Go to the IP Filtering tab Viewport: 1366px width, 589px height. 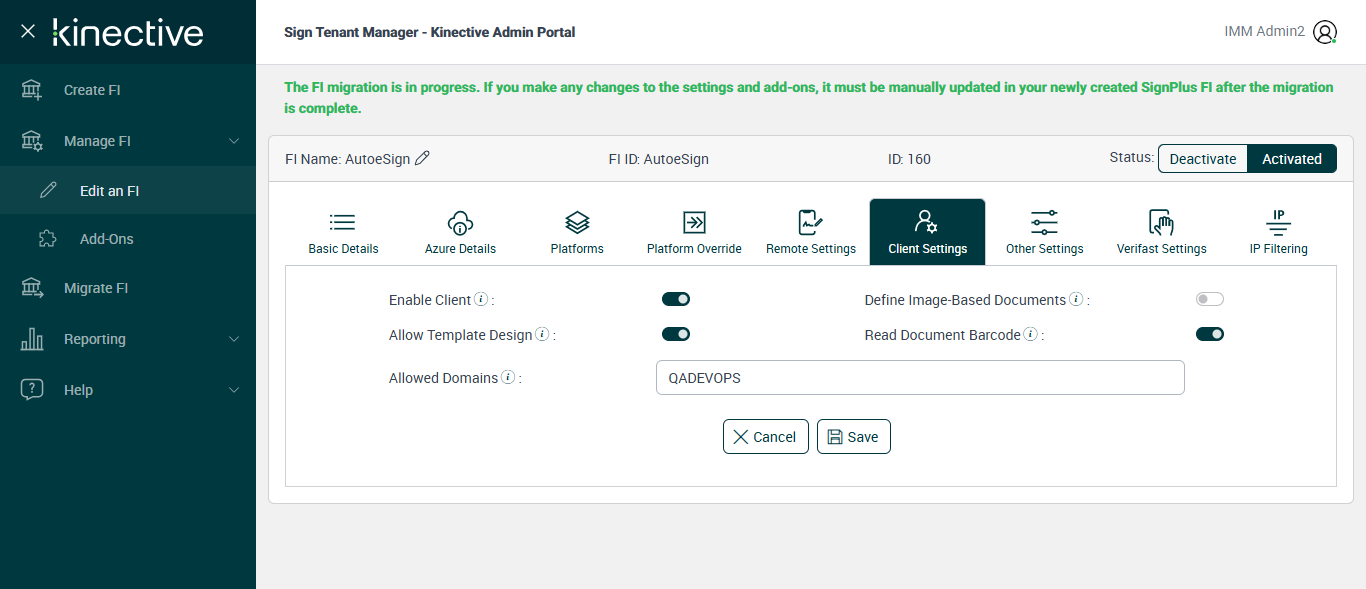coord(1278,232)
